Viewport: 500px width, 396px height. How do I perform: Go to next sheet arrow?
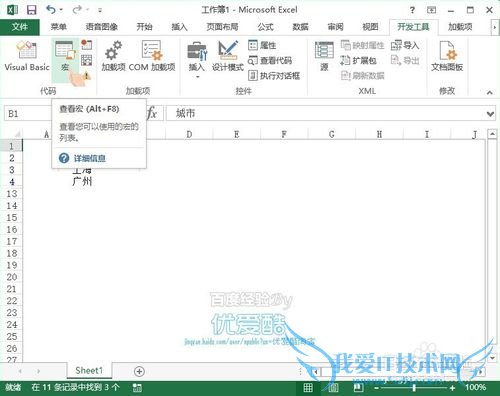pos(38,371)
